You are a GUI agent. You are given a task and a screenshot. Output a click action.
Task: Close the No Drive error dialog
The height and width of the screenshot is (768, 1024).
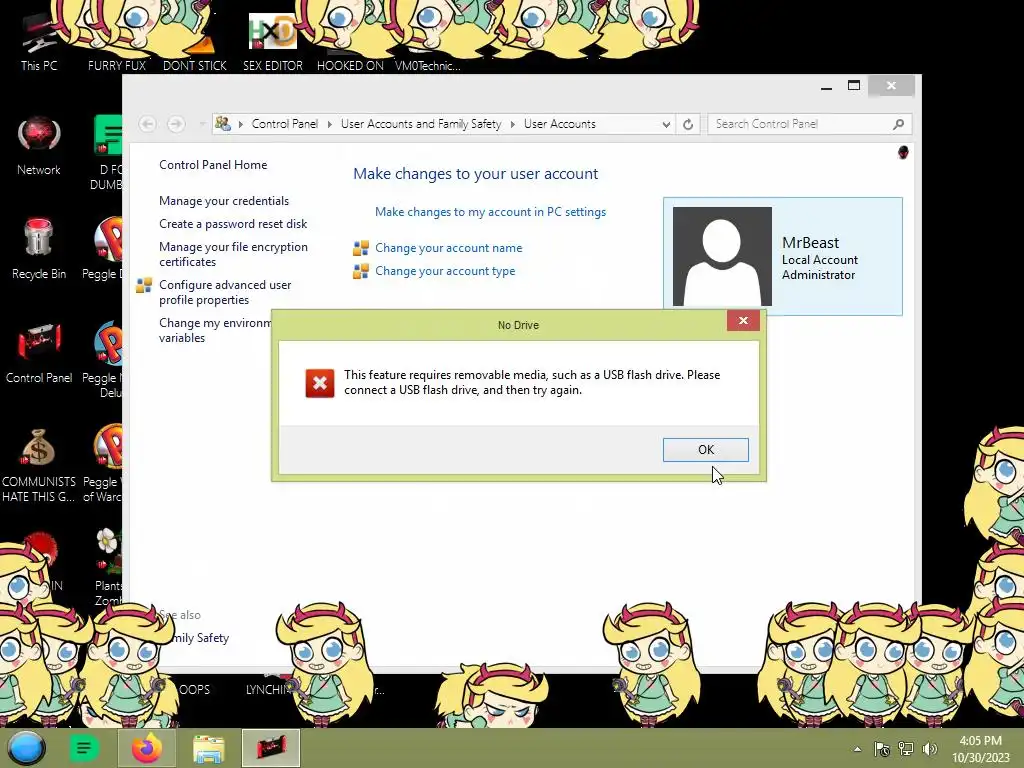click(x=743, y=320)
